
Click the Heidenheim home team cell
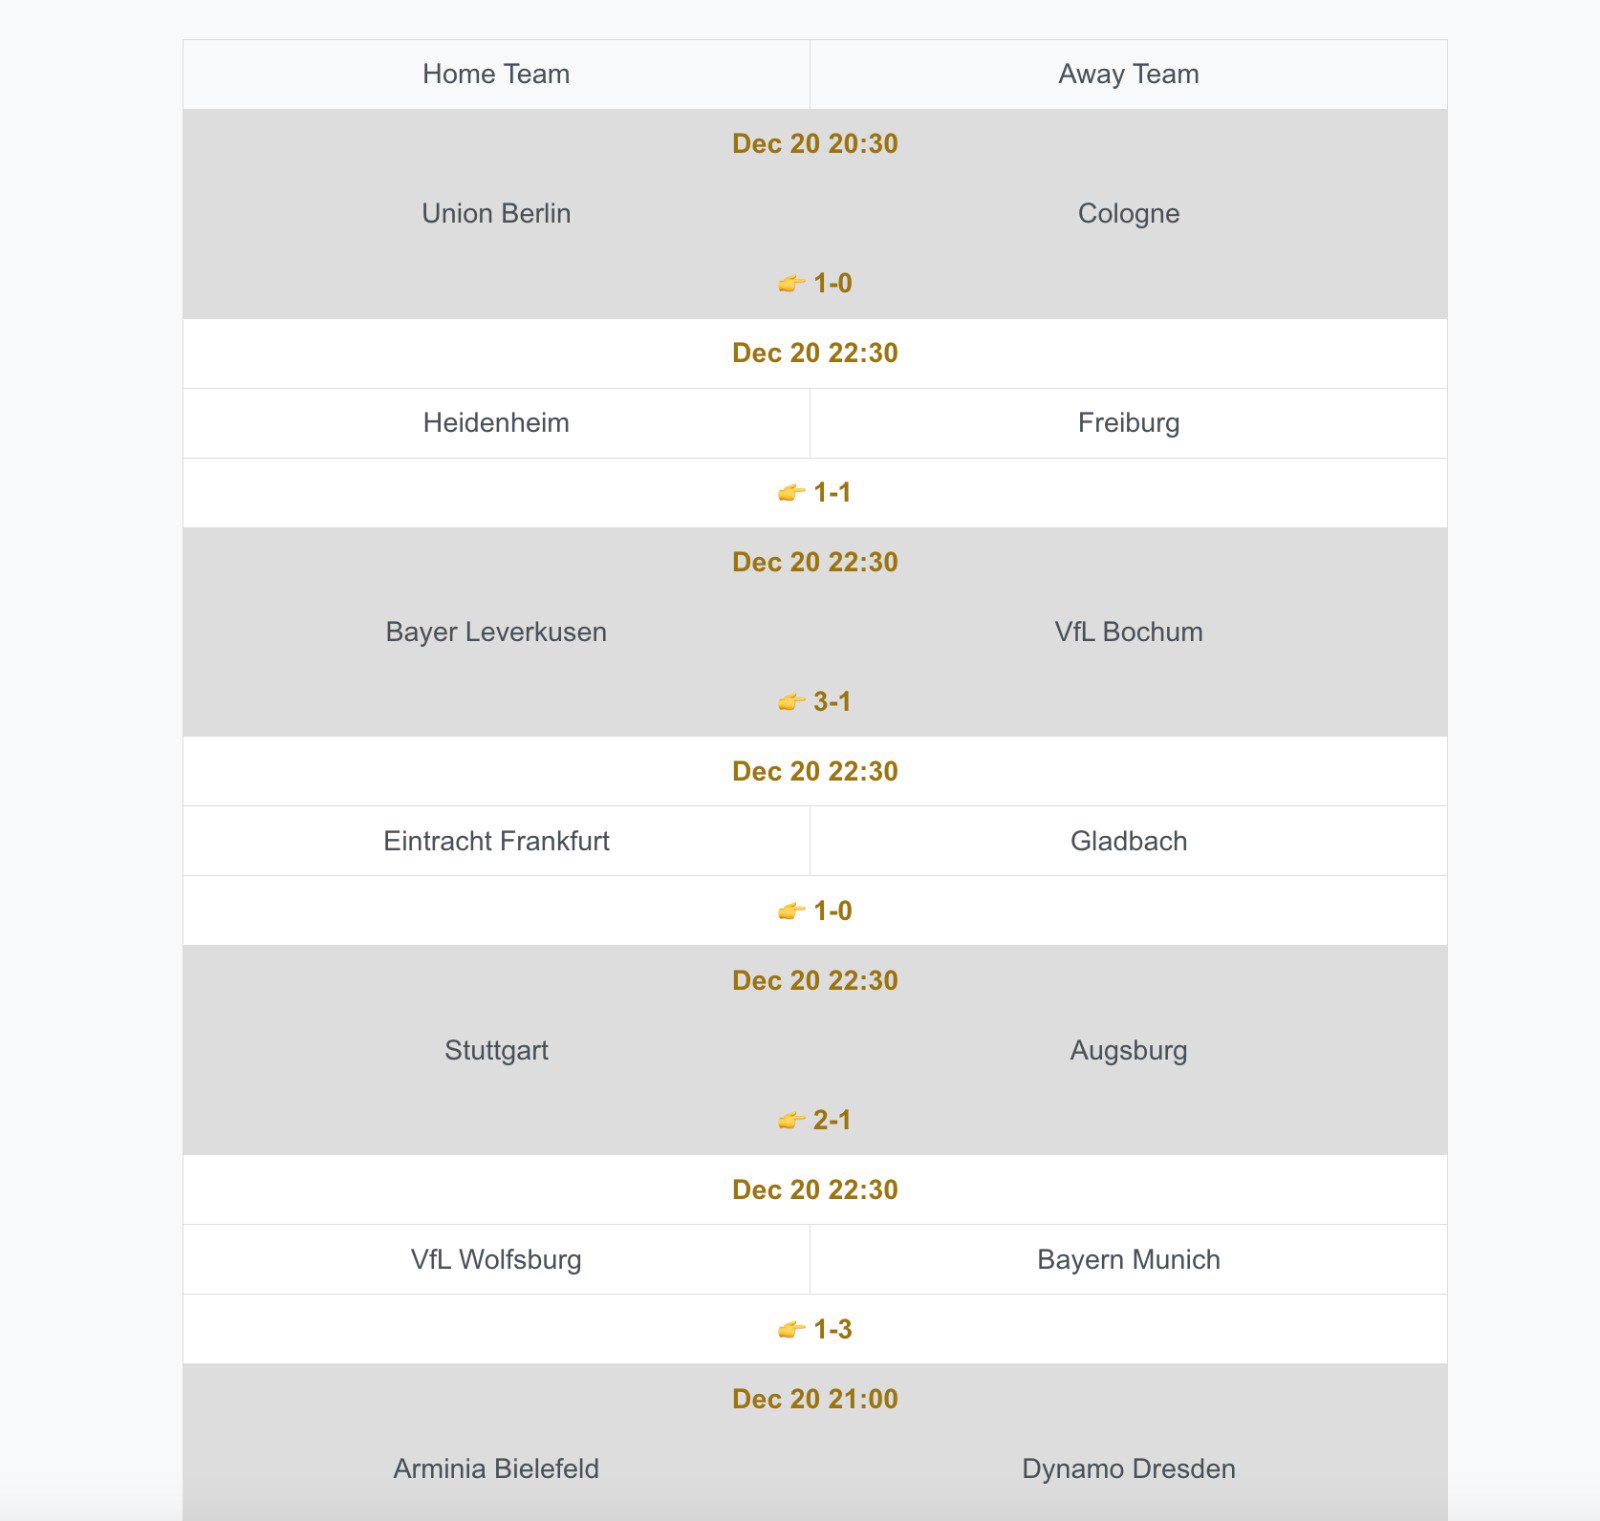tap(496, 423)
